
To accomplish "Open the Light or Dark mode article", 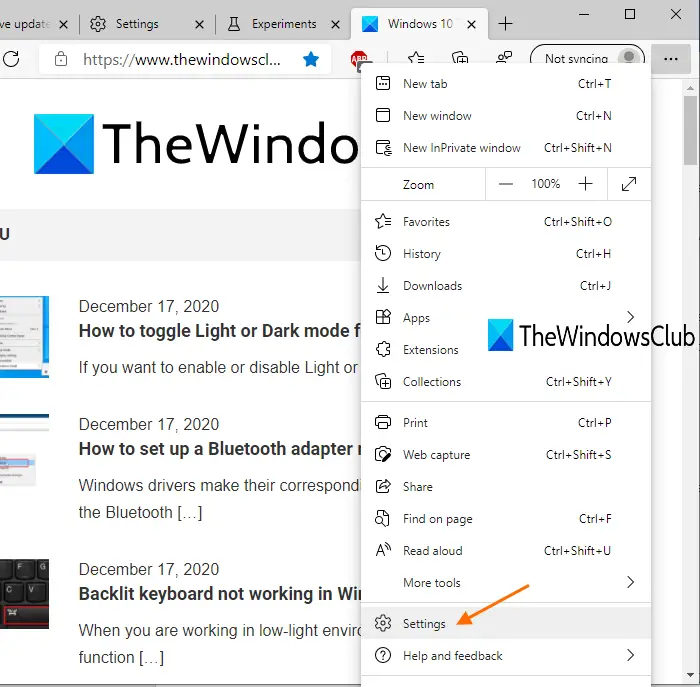I will (x=219, y=331).
